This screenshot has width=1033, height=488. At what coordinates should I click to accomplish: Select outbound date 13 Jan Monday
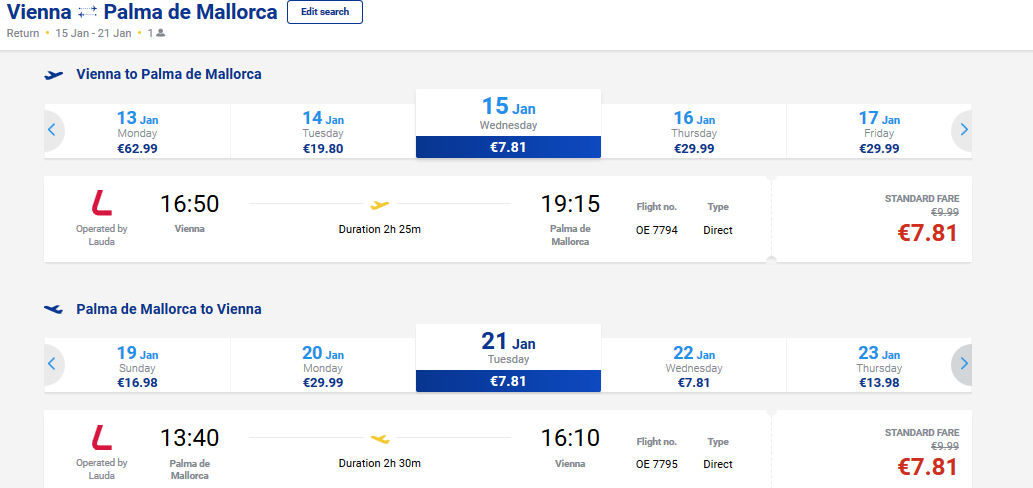click(x=138, y=131)
